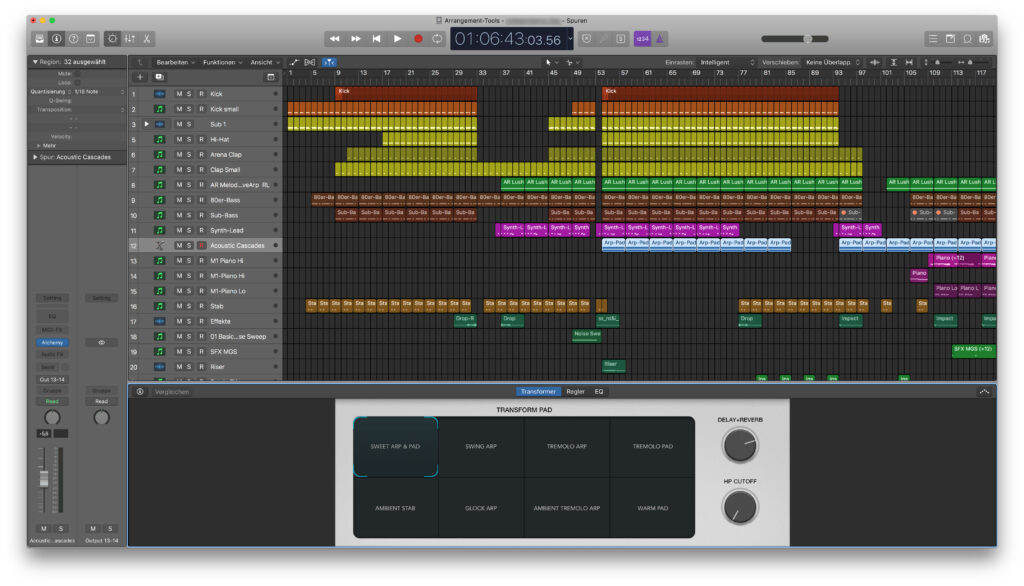This screenshot has height=586, width=1024.
Task: Open Quick Help question mark button
Action: pyautogui.click(x=74, y=39)
